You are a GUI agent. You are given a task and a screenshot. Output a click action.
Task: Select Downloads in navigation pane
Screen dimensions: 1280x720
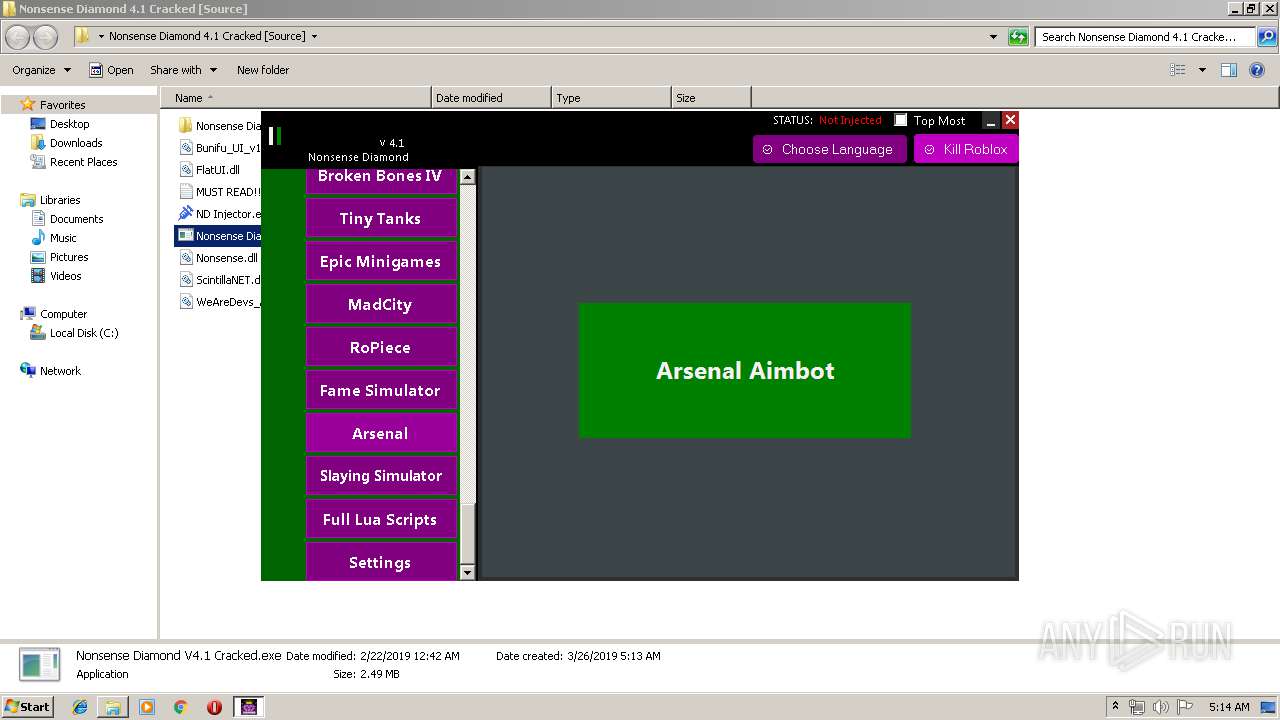[76, 143]
